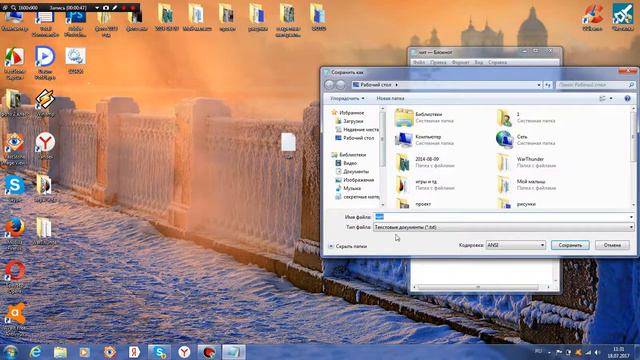Viewport: 640px width, 360px height.
Task: Open the recorder bar dropdown arrow
Action: pyautogui.click(x=97, y=8)
